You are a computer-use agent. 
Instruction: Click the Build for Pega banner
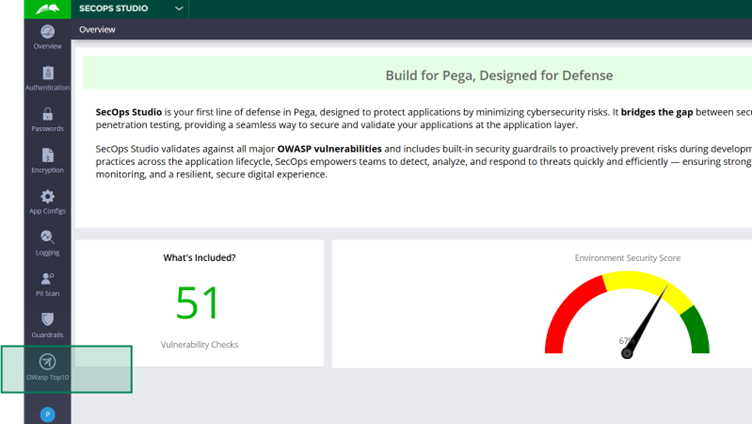click(499, 75)
